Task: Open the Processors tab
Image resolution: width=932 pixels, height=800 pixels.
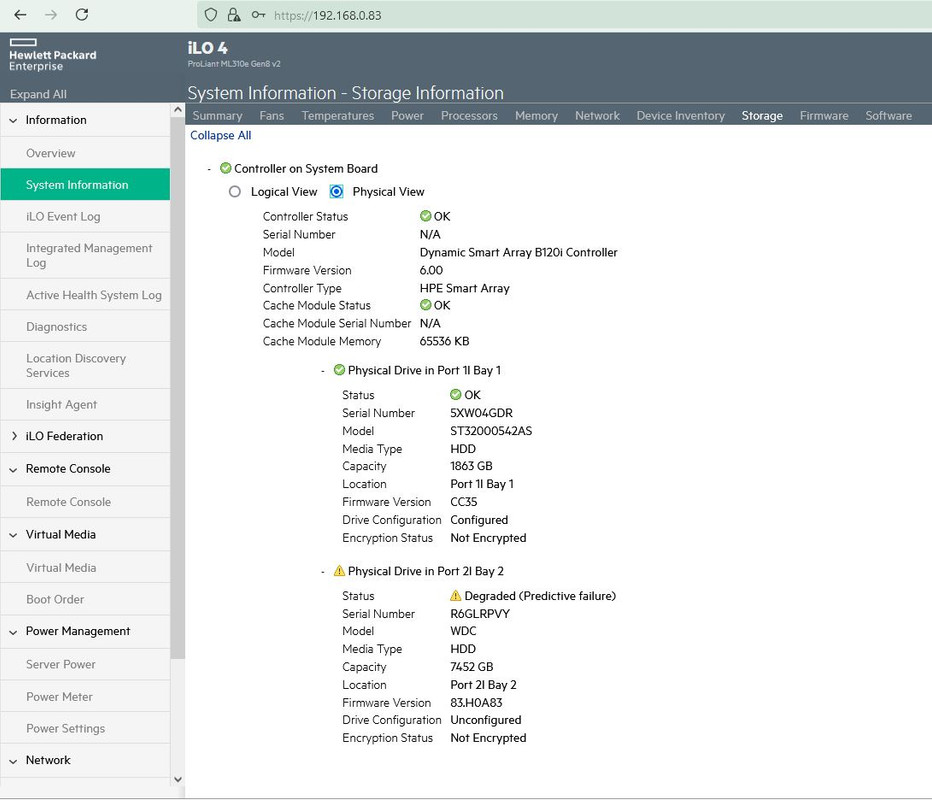Action: tap(469, 115)
